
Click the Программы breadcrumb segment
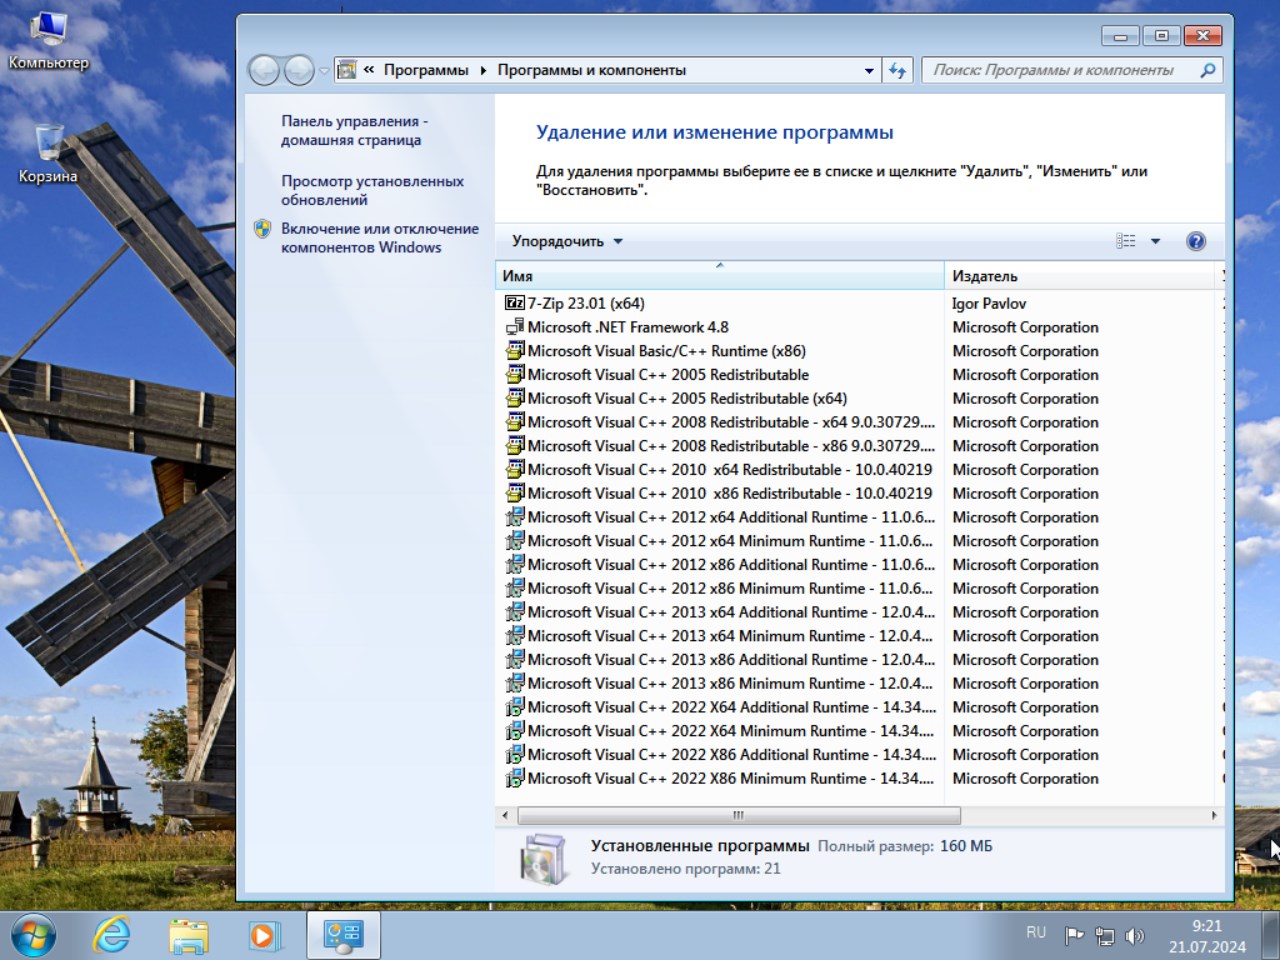point(426,70)
